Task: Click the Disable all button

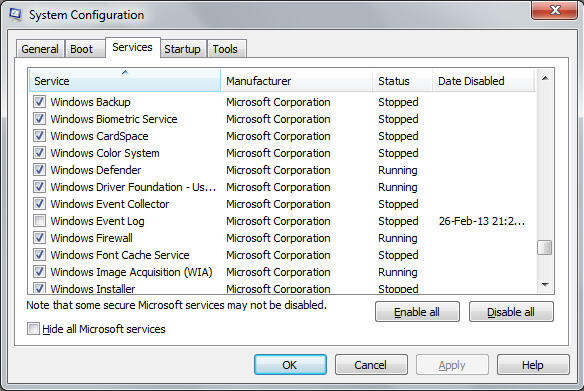Action: tap(511, 312)
